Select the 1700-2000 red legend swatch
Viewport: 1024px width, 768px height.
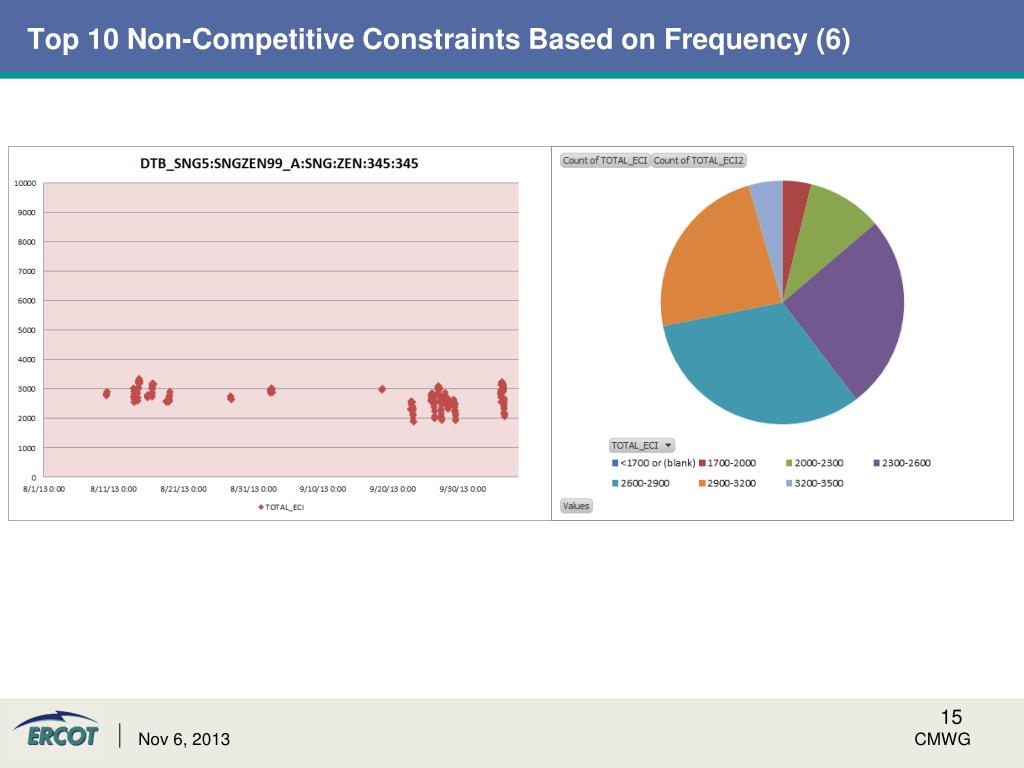tap(702, 463)
